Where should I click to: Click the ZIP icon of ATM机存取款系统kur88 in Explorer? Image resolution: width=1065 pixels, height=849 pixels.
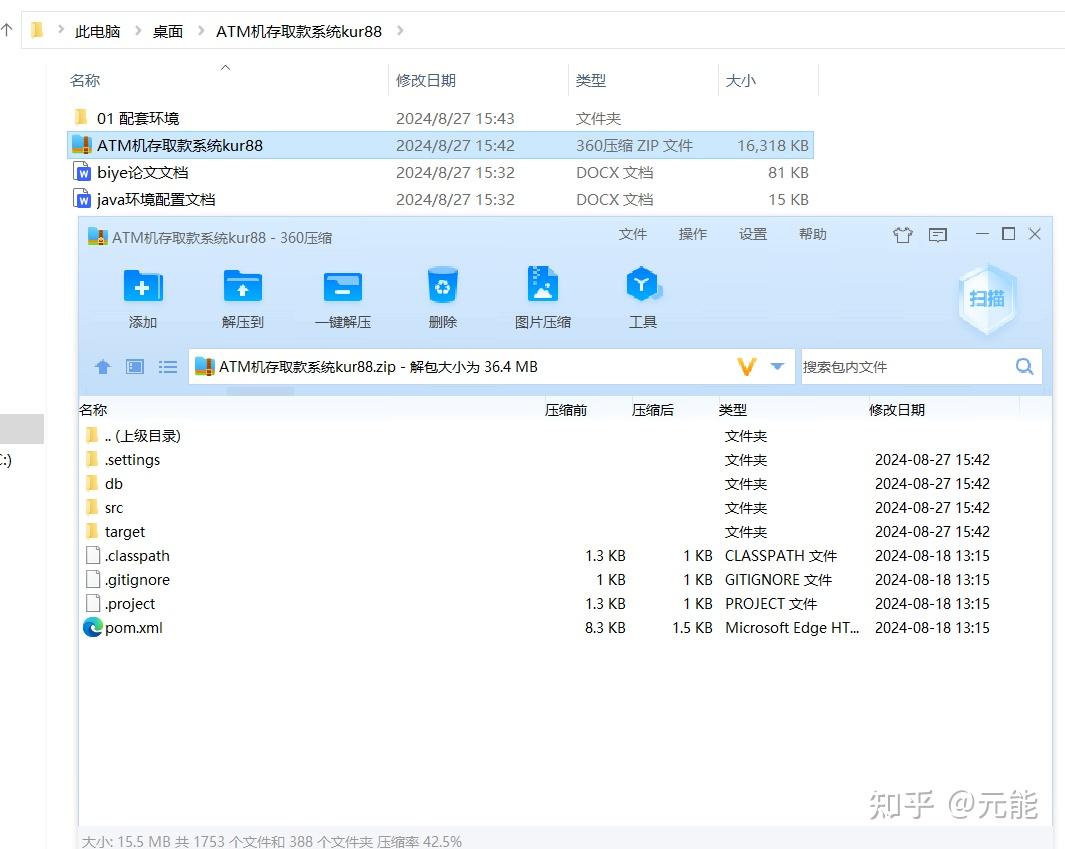[82, 145]
